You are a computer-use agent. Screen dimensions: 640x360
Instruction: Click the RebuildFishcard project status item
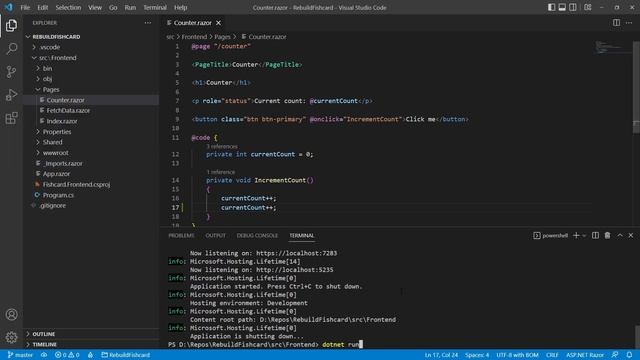(x=126, y=355)
